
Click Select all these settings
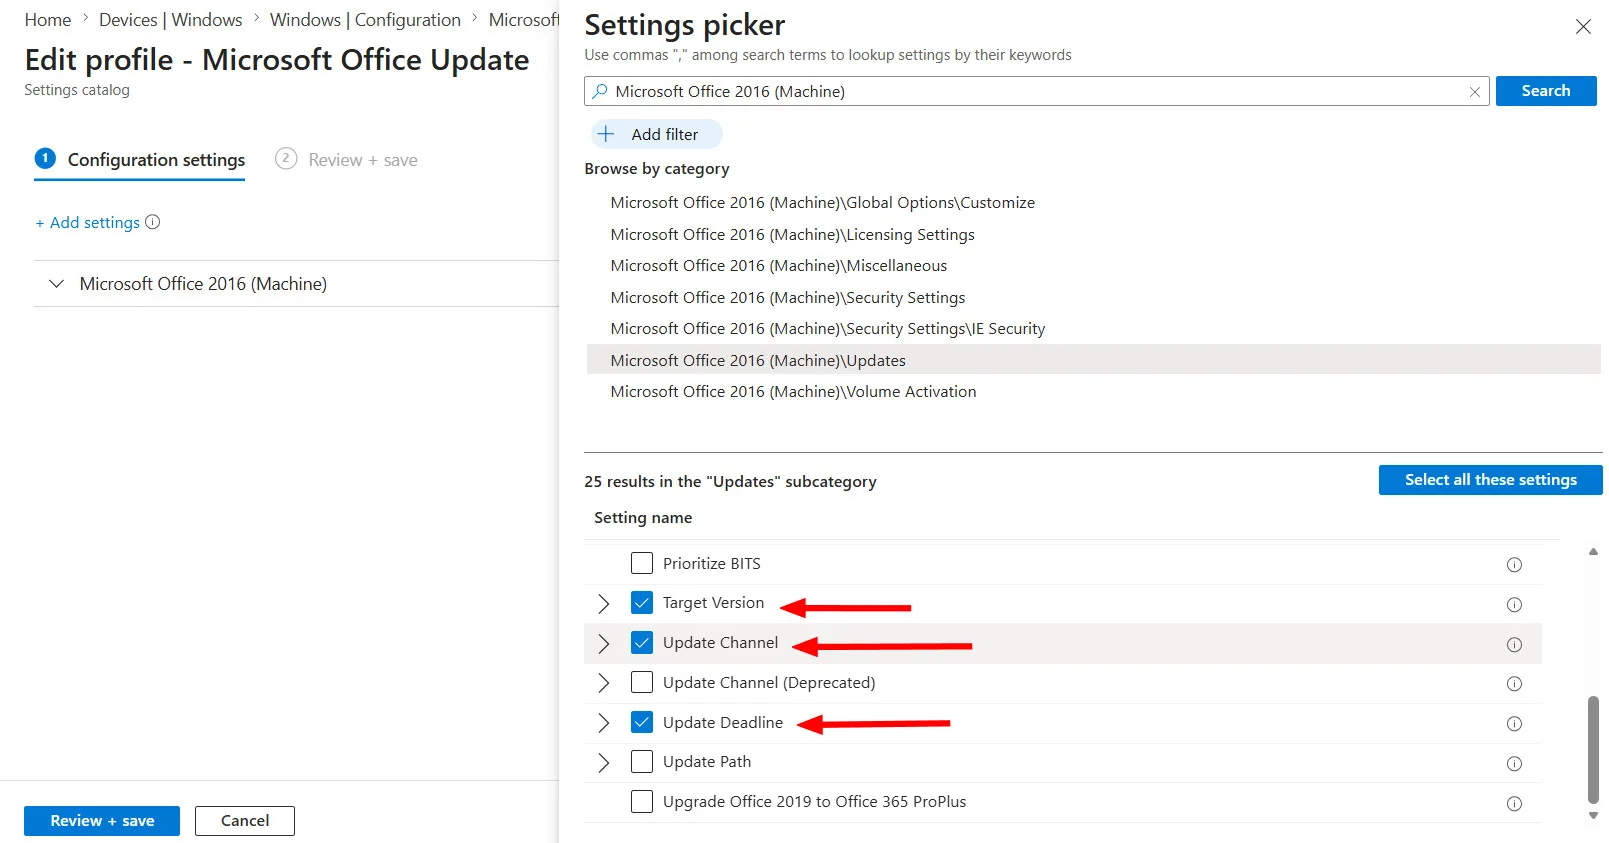click(x=1490, y=480)
